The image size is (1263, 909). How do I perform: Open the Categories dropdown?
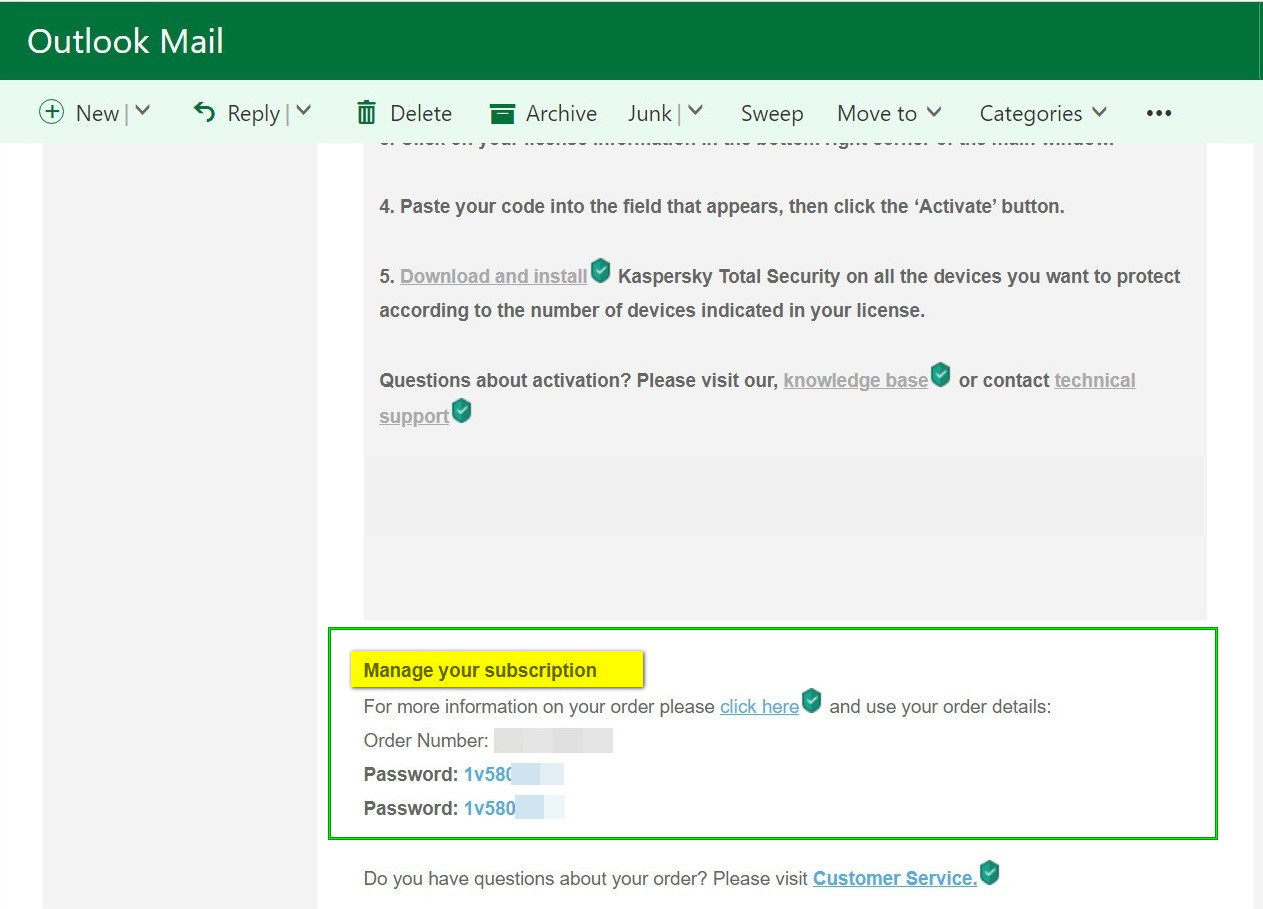[x=1043, y=113]
